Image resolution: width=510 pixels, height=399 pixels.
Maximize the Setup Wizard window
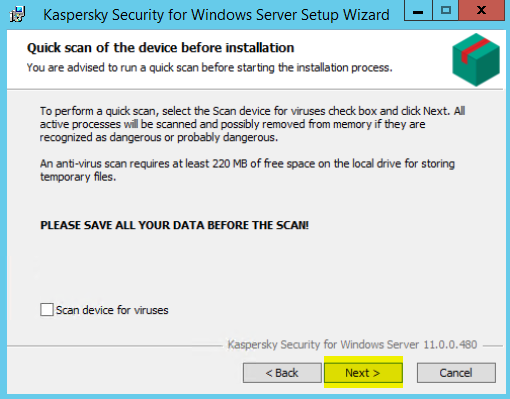click(446, 11)
